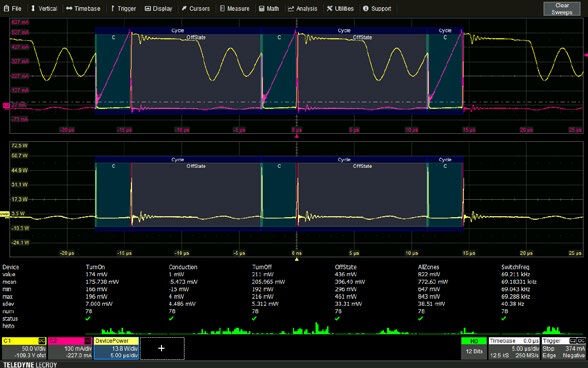Open the Utilities menu
The width and height of the screenshot is (588, 368).
[340, 8]
